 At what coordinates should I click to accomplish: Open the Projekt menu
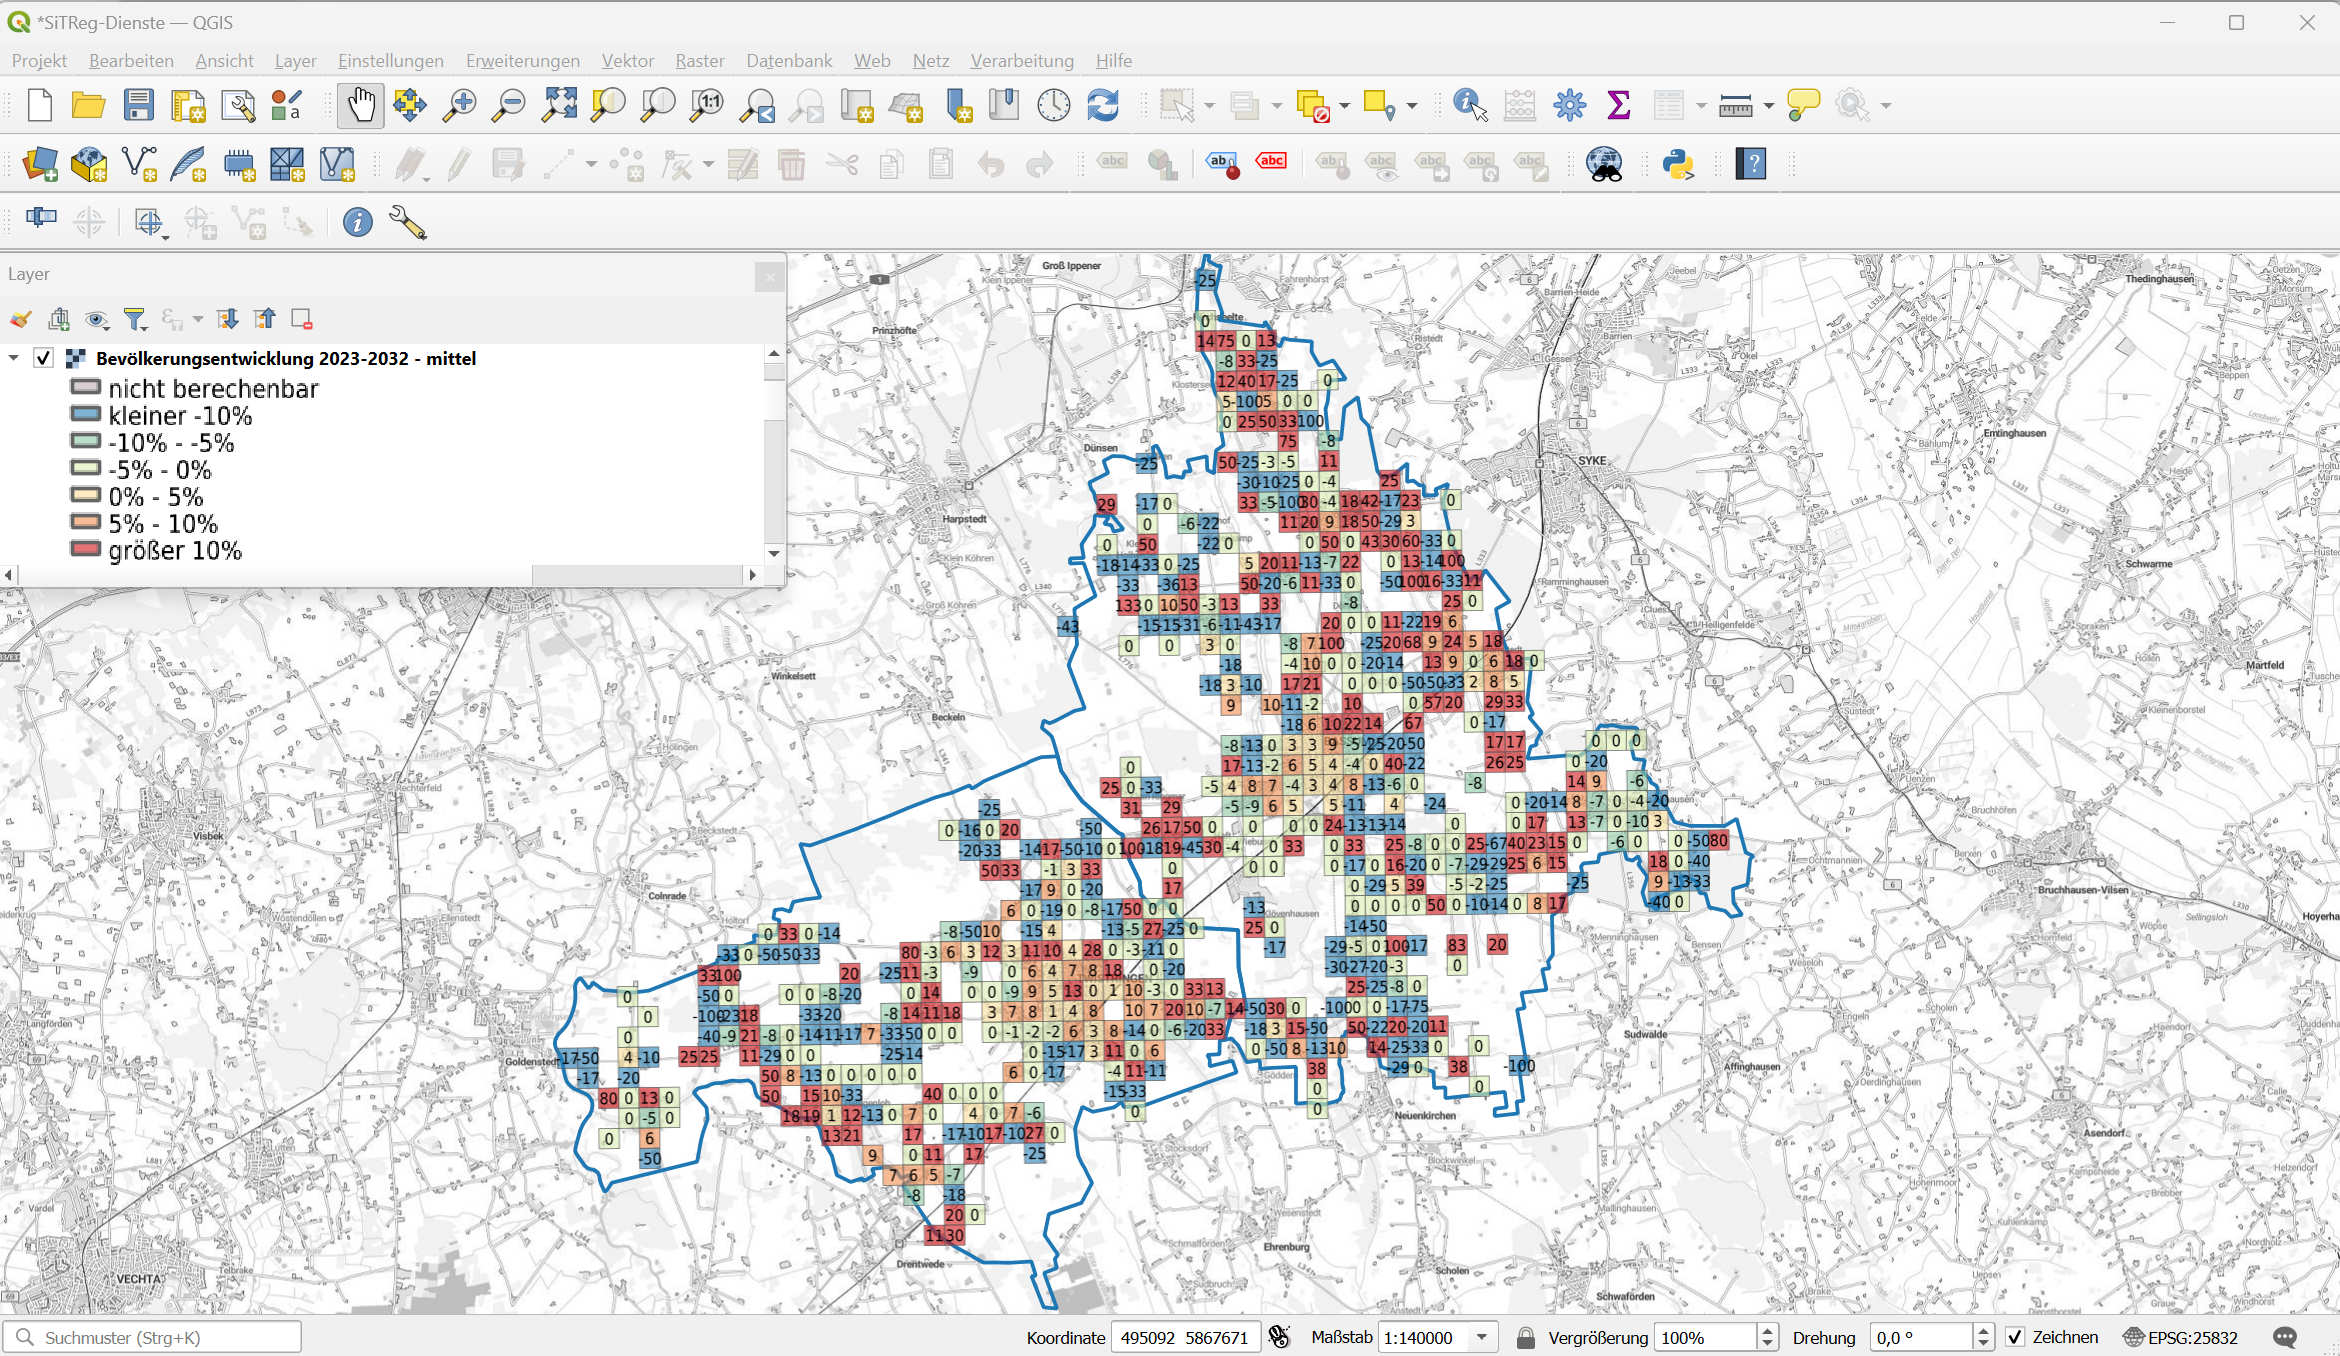click(x=39, y=61)
